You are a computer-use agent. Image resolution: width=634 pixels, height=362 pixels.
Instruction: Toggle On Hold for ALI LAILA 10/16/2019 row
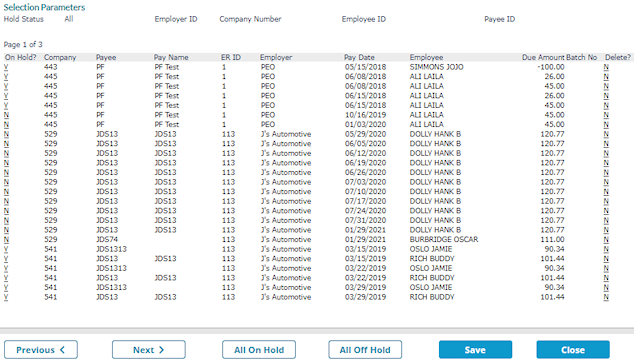click(6, 115)
